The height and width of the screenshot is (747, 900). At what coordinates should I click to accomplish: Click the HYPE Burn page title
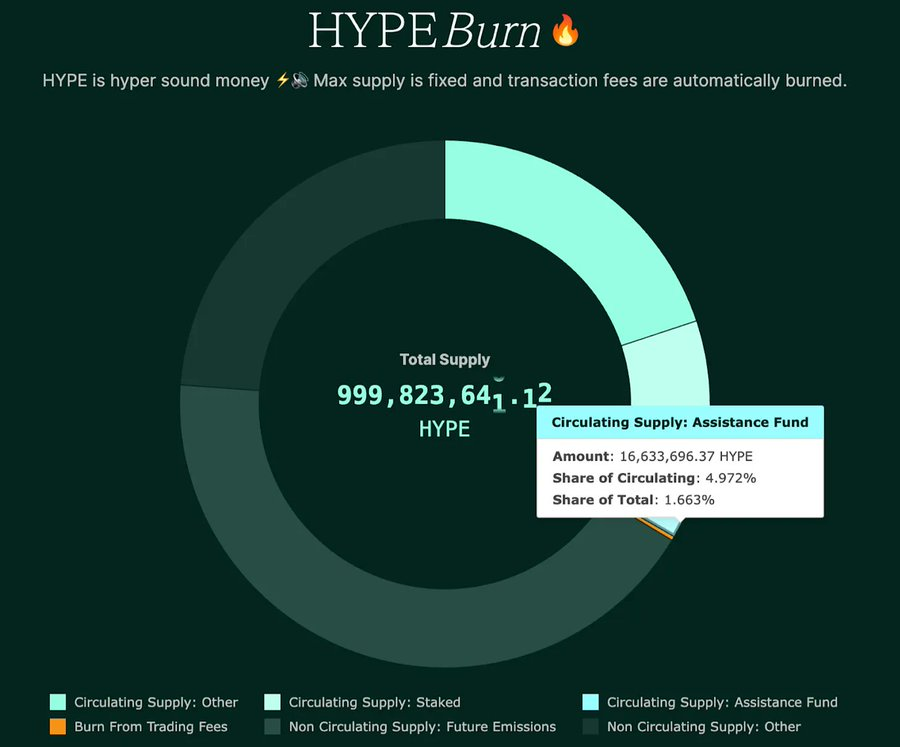point(427,31)
